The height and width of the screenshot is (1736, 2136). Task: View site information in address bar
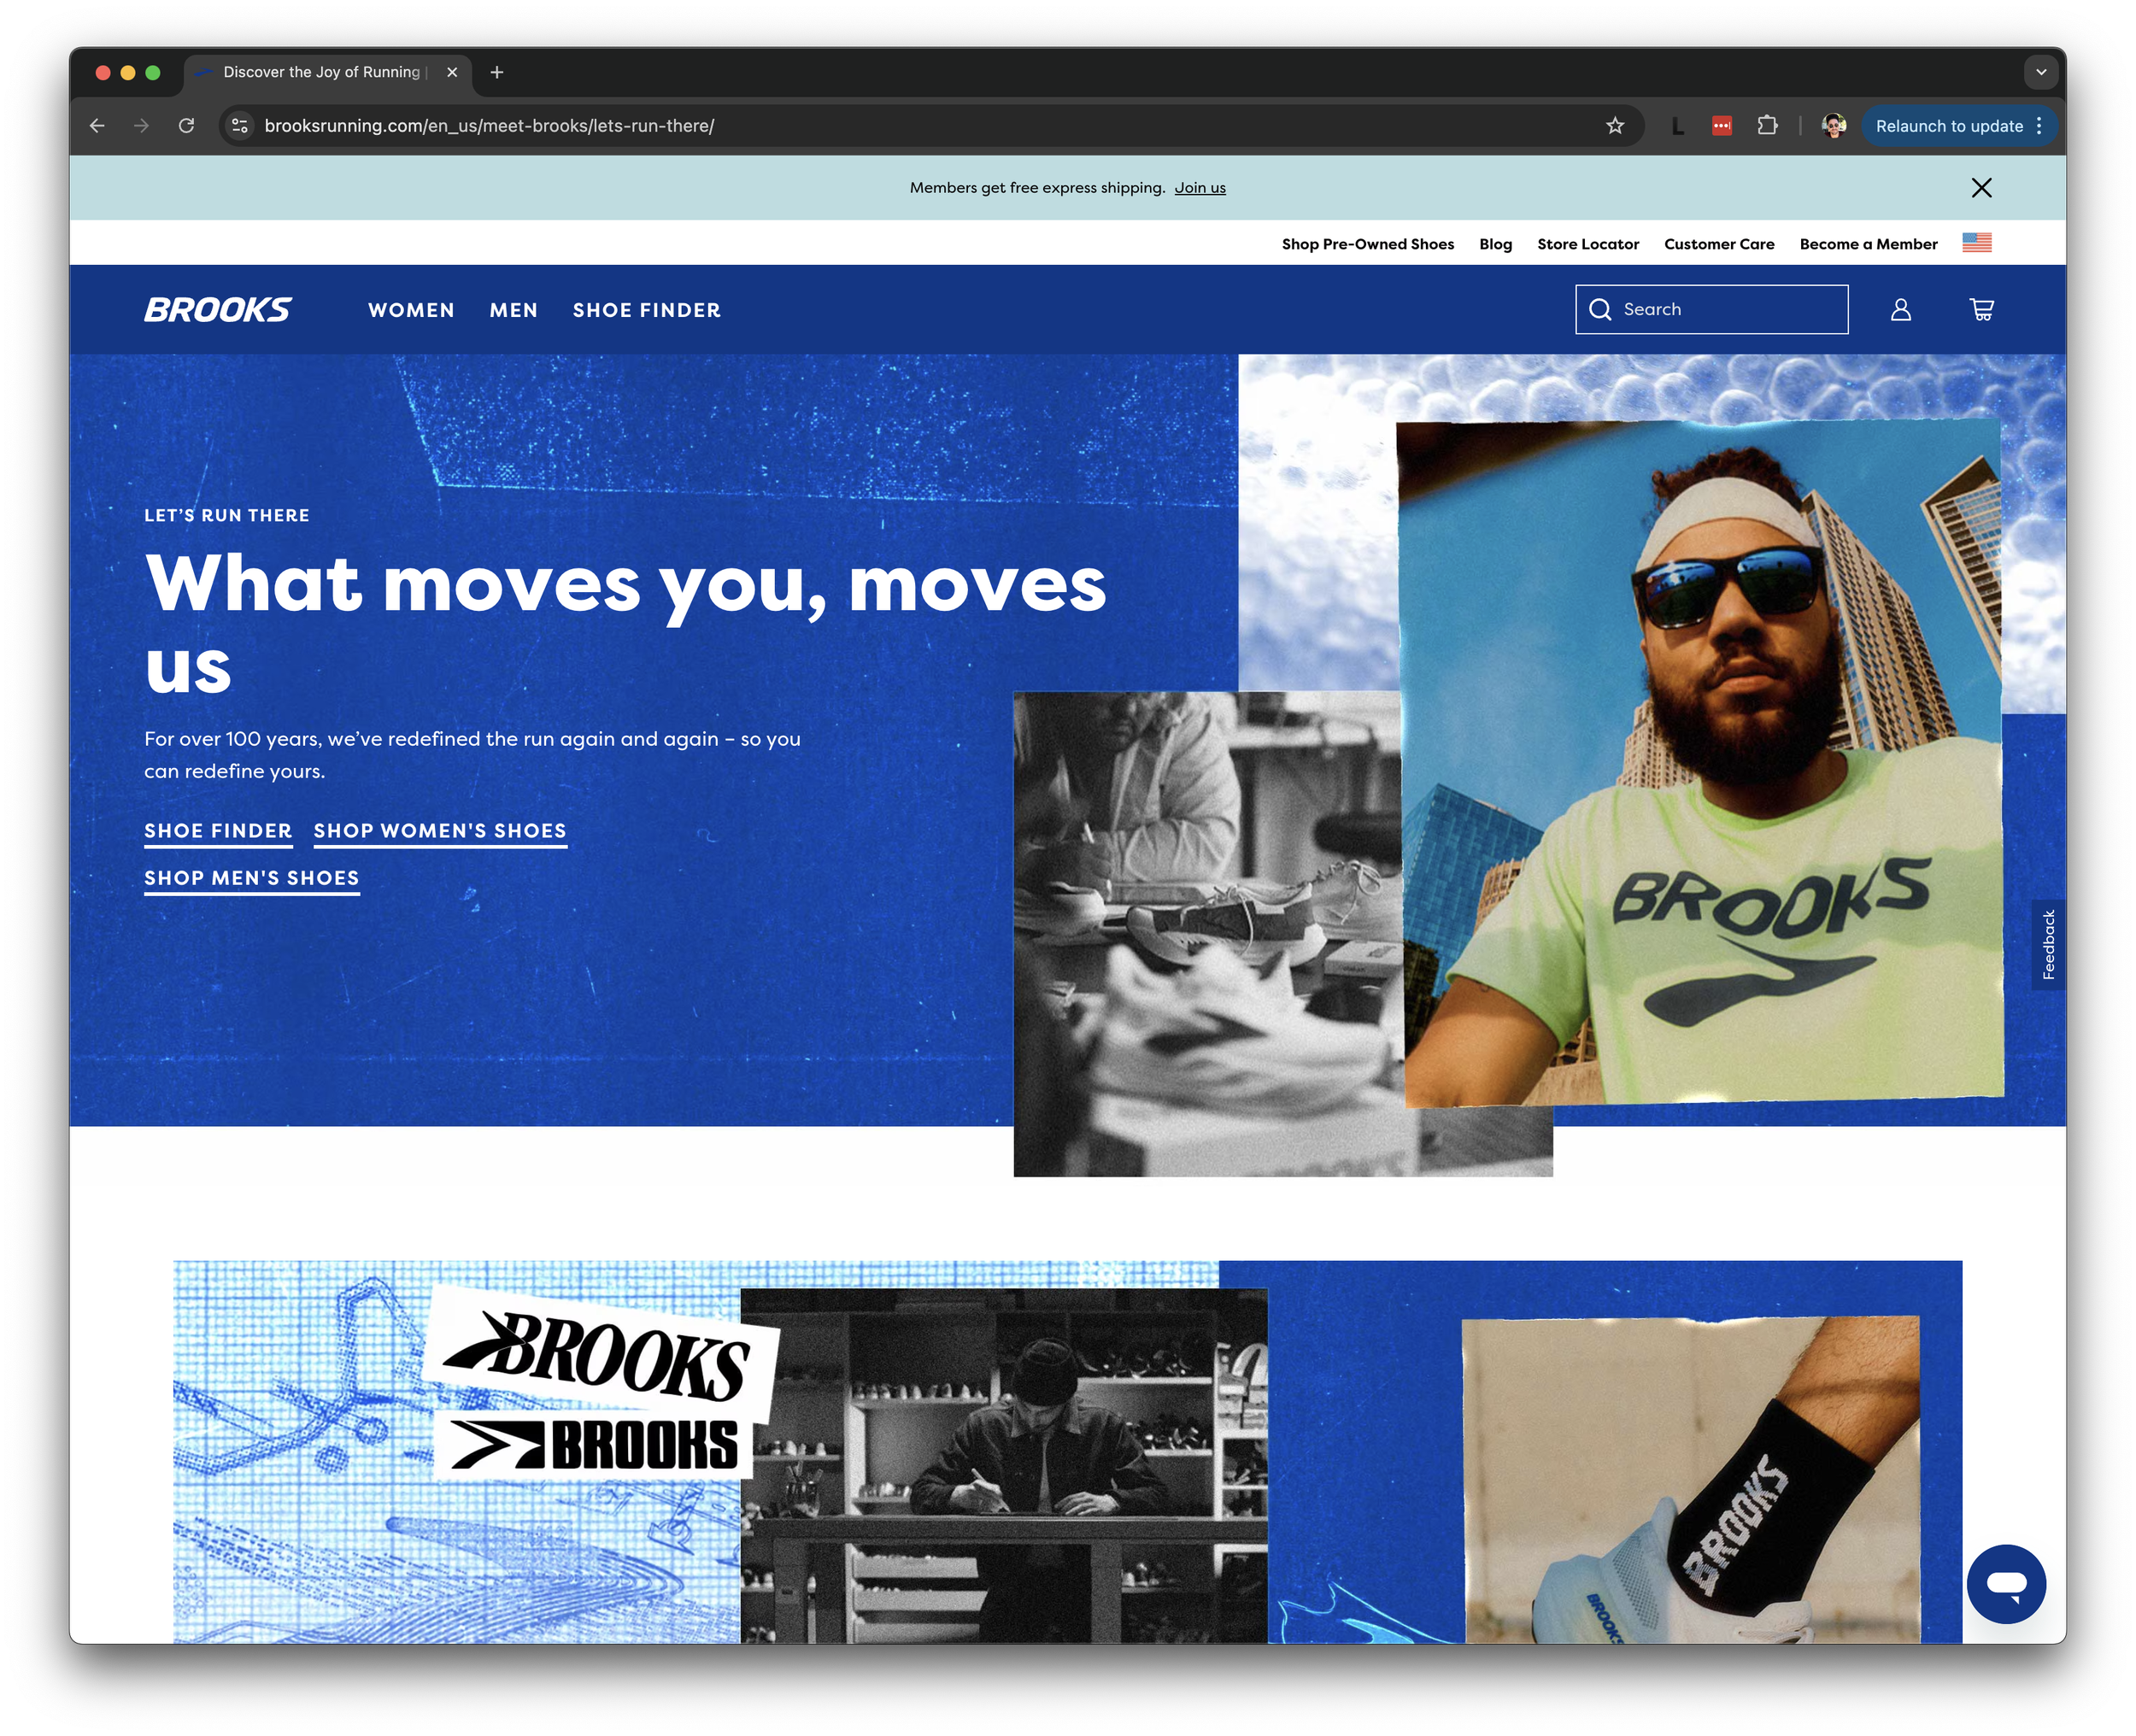[x=240, y=126]
